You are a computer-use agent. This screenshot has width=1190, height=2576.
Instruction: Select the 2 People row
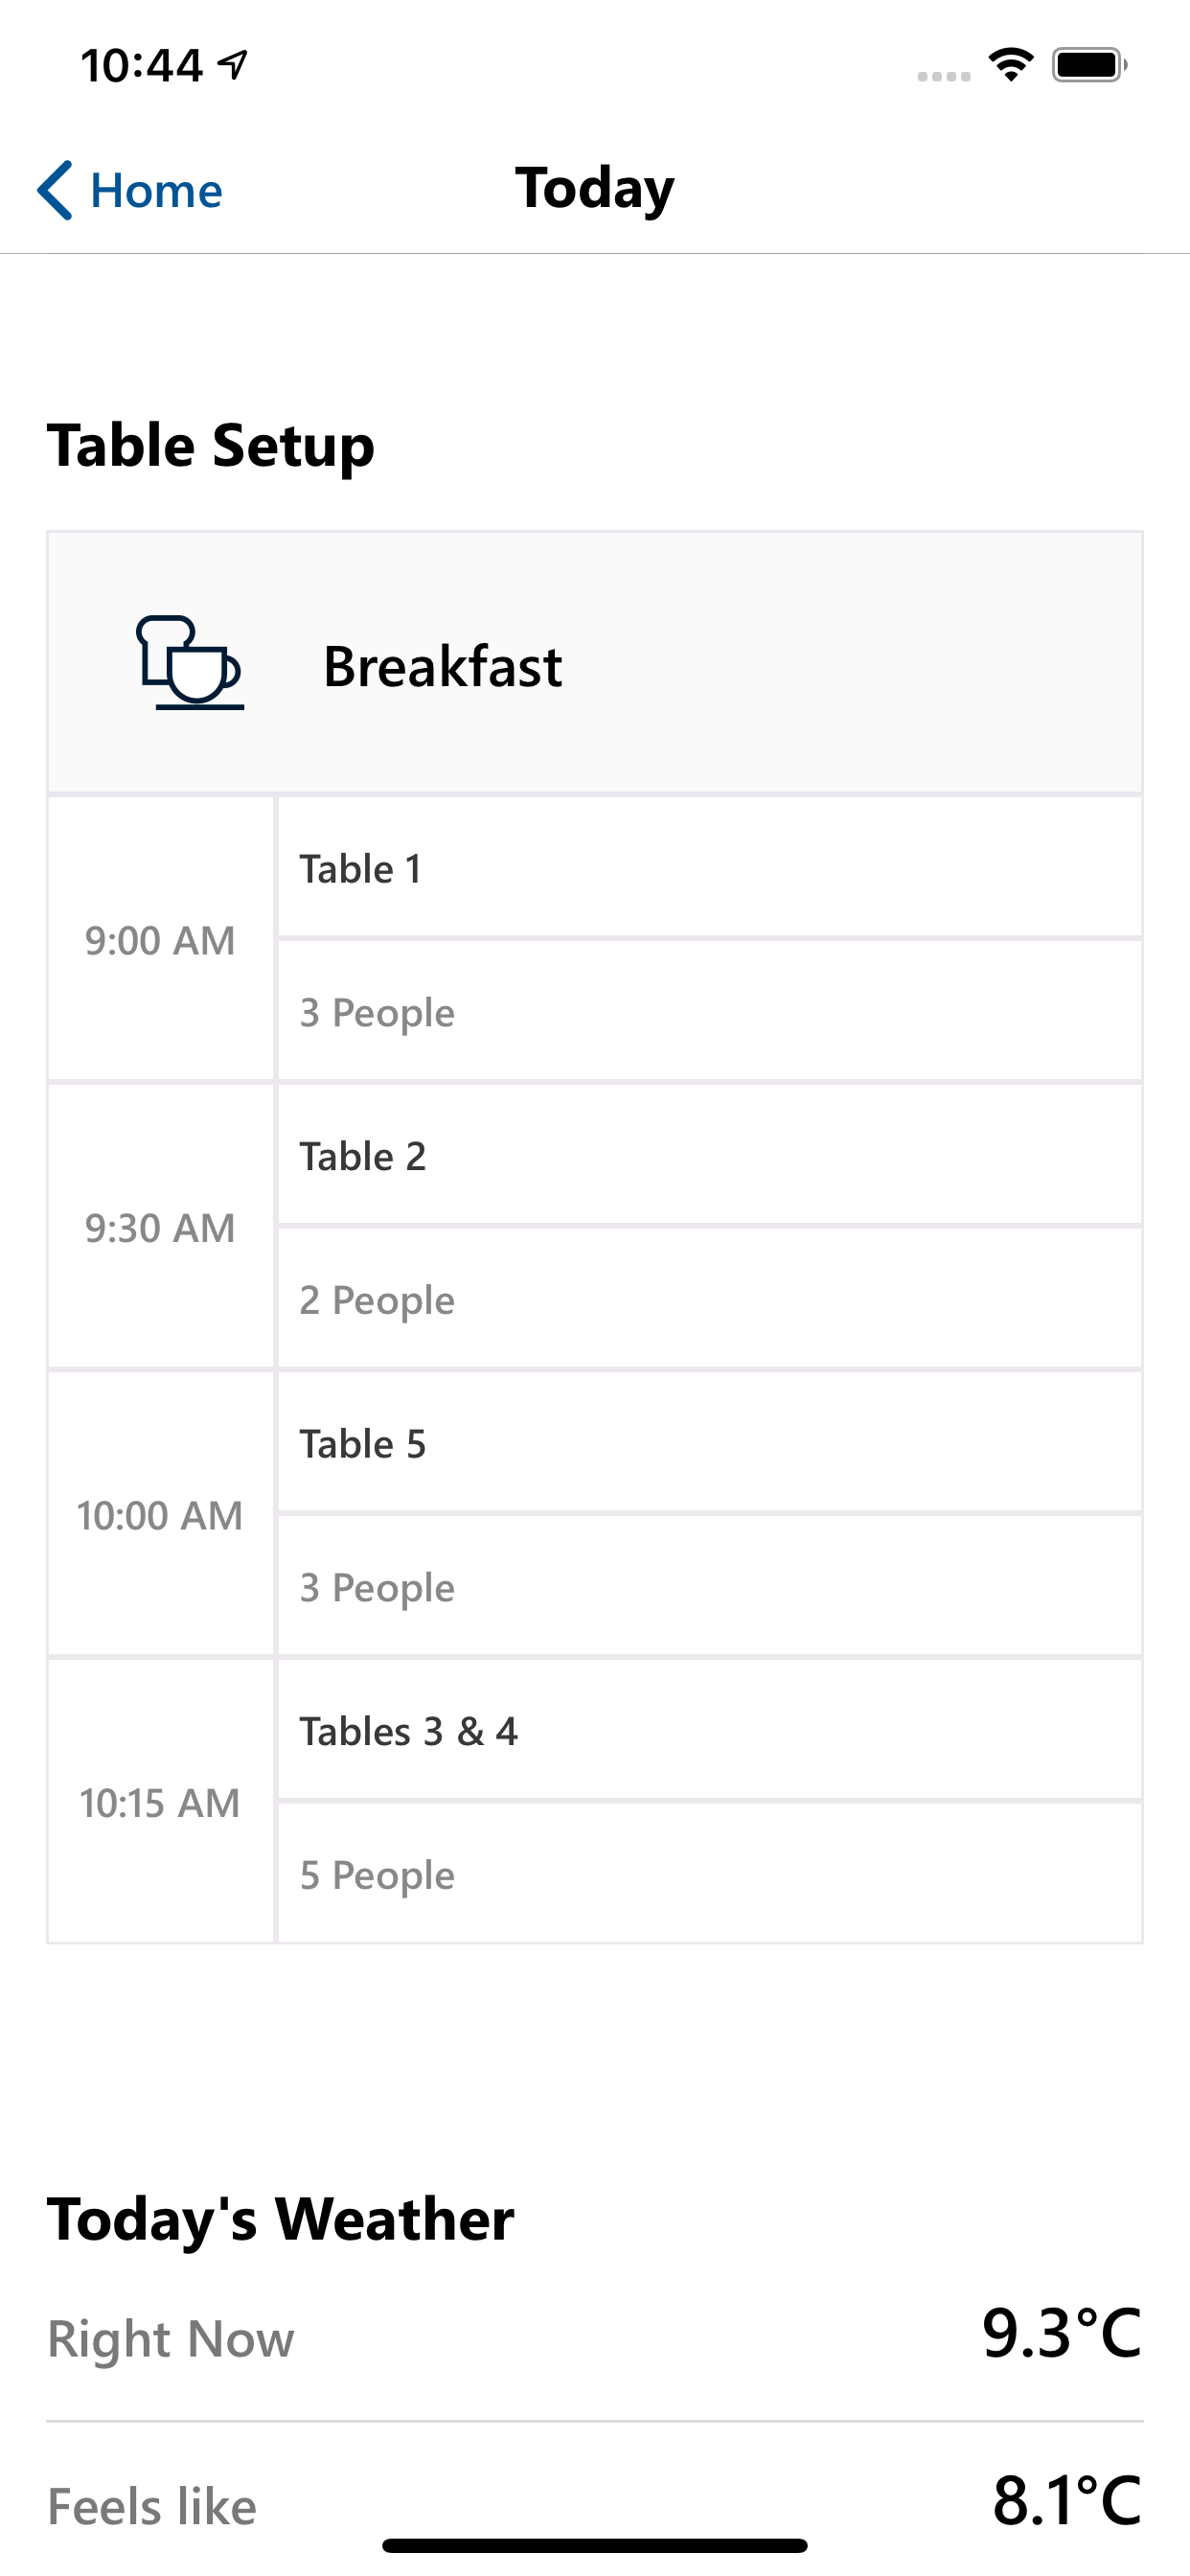click(710, 1299)
